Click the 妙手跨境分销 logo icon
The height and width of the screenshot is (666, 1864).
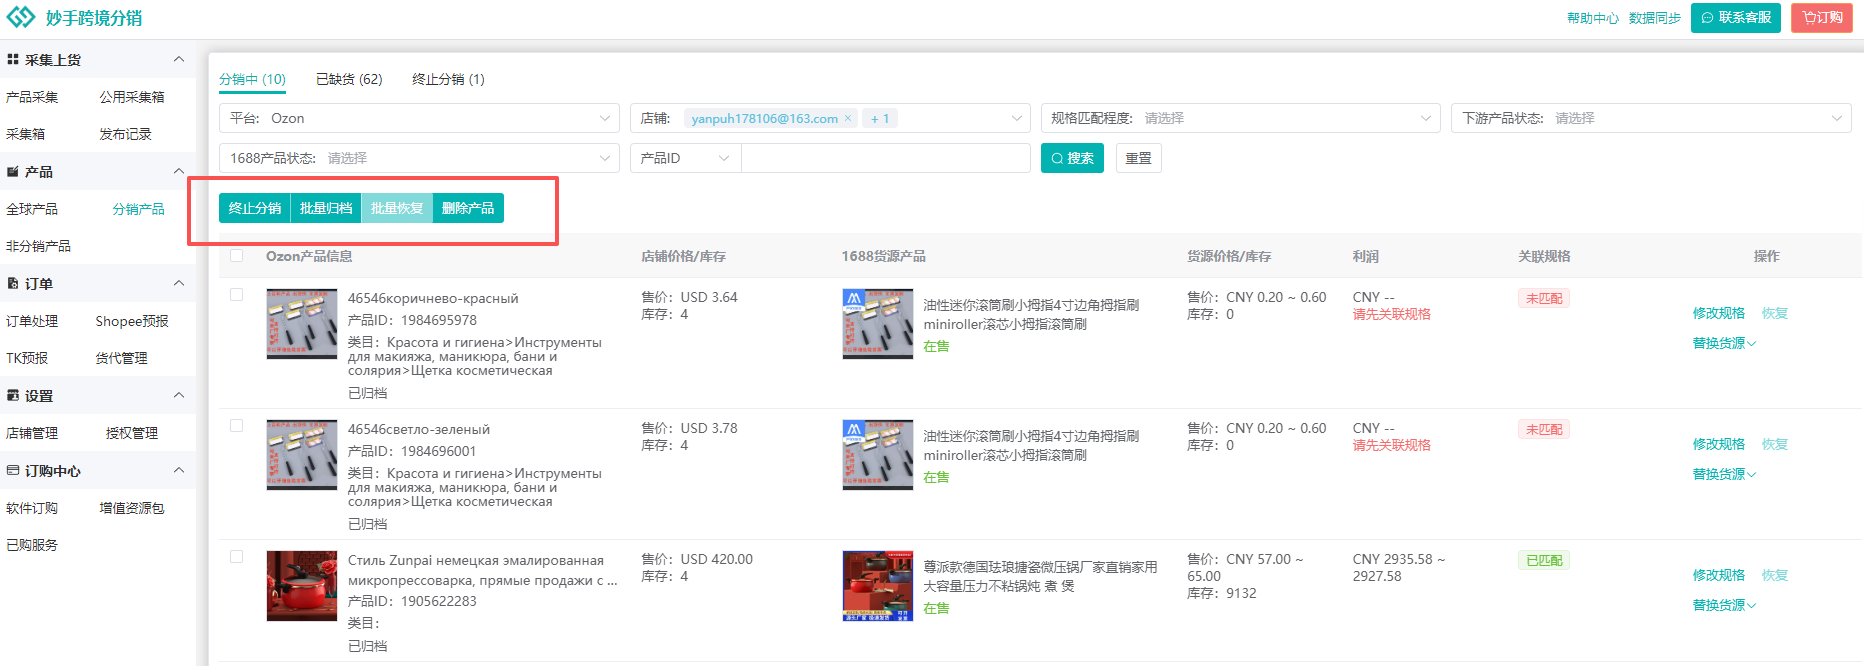tap(21, 17)
